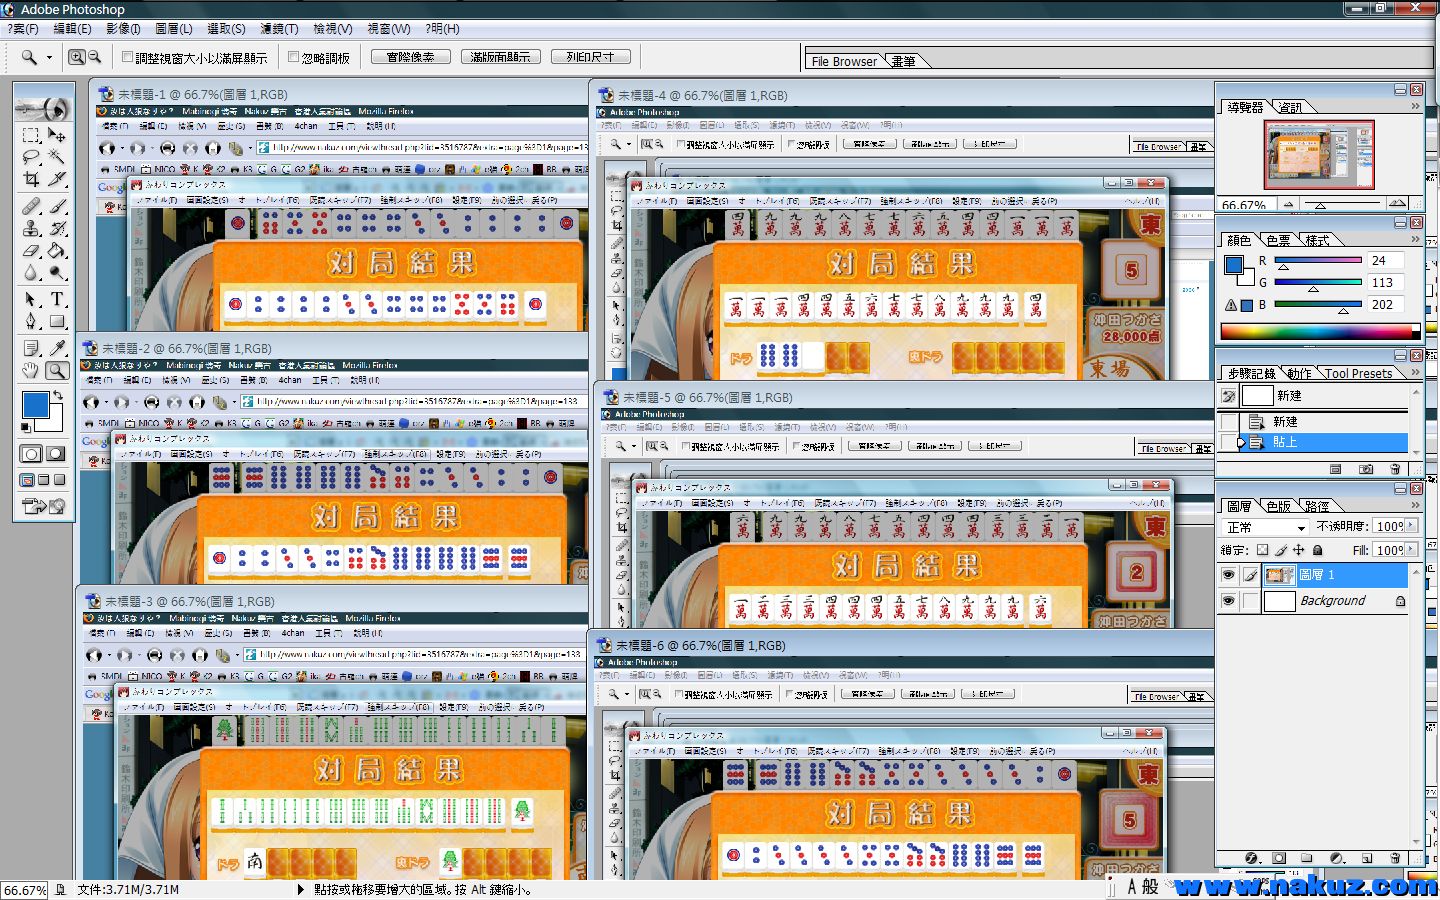1440x900 pixels.
Task: Open the layer style menu
Action: point(1252,858)
